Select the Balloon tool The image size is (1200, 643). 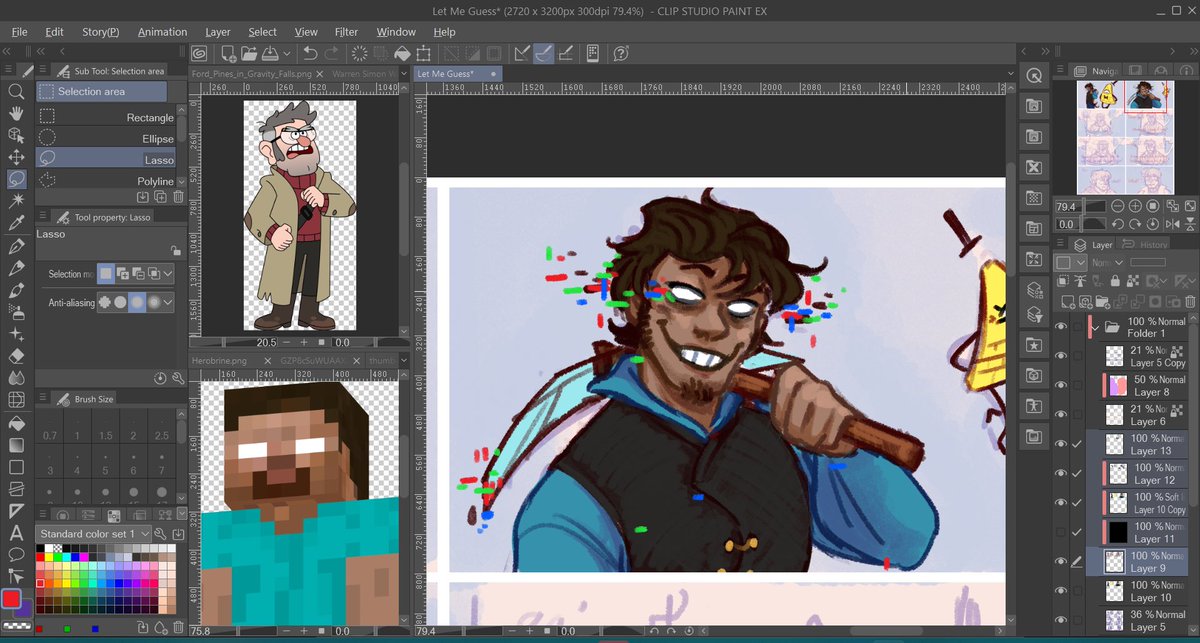[16, 554]
